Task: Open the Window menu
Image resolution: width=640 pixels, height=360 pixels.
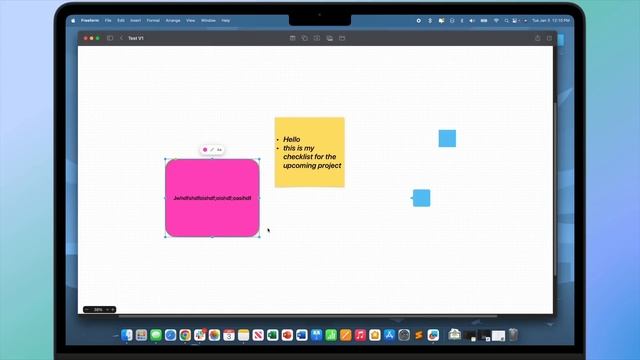Action: coord(208,20)
